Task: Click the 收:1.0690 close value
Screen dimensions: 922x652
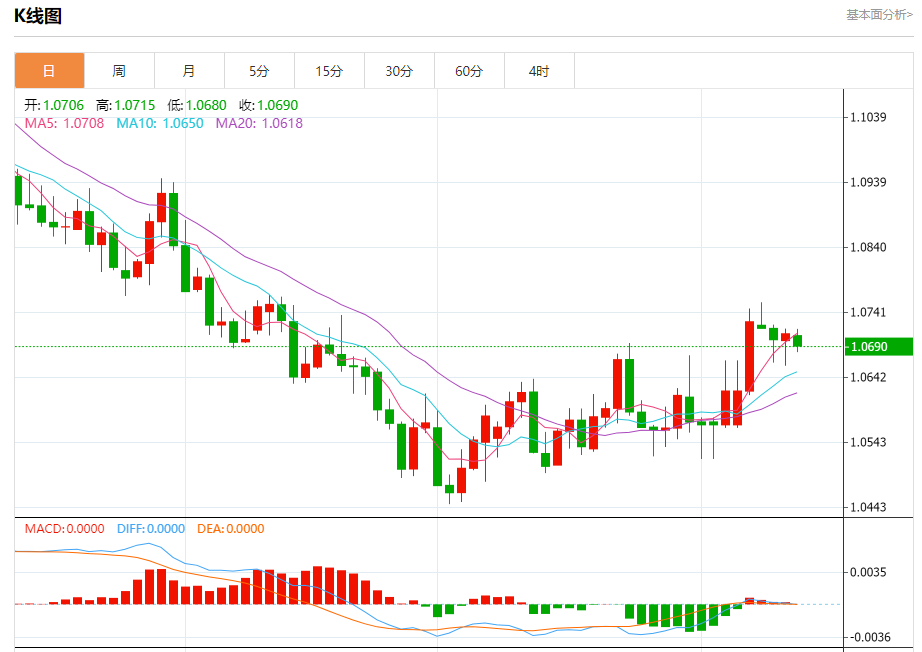Action: (x=269, y=105)
